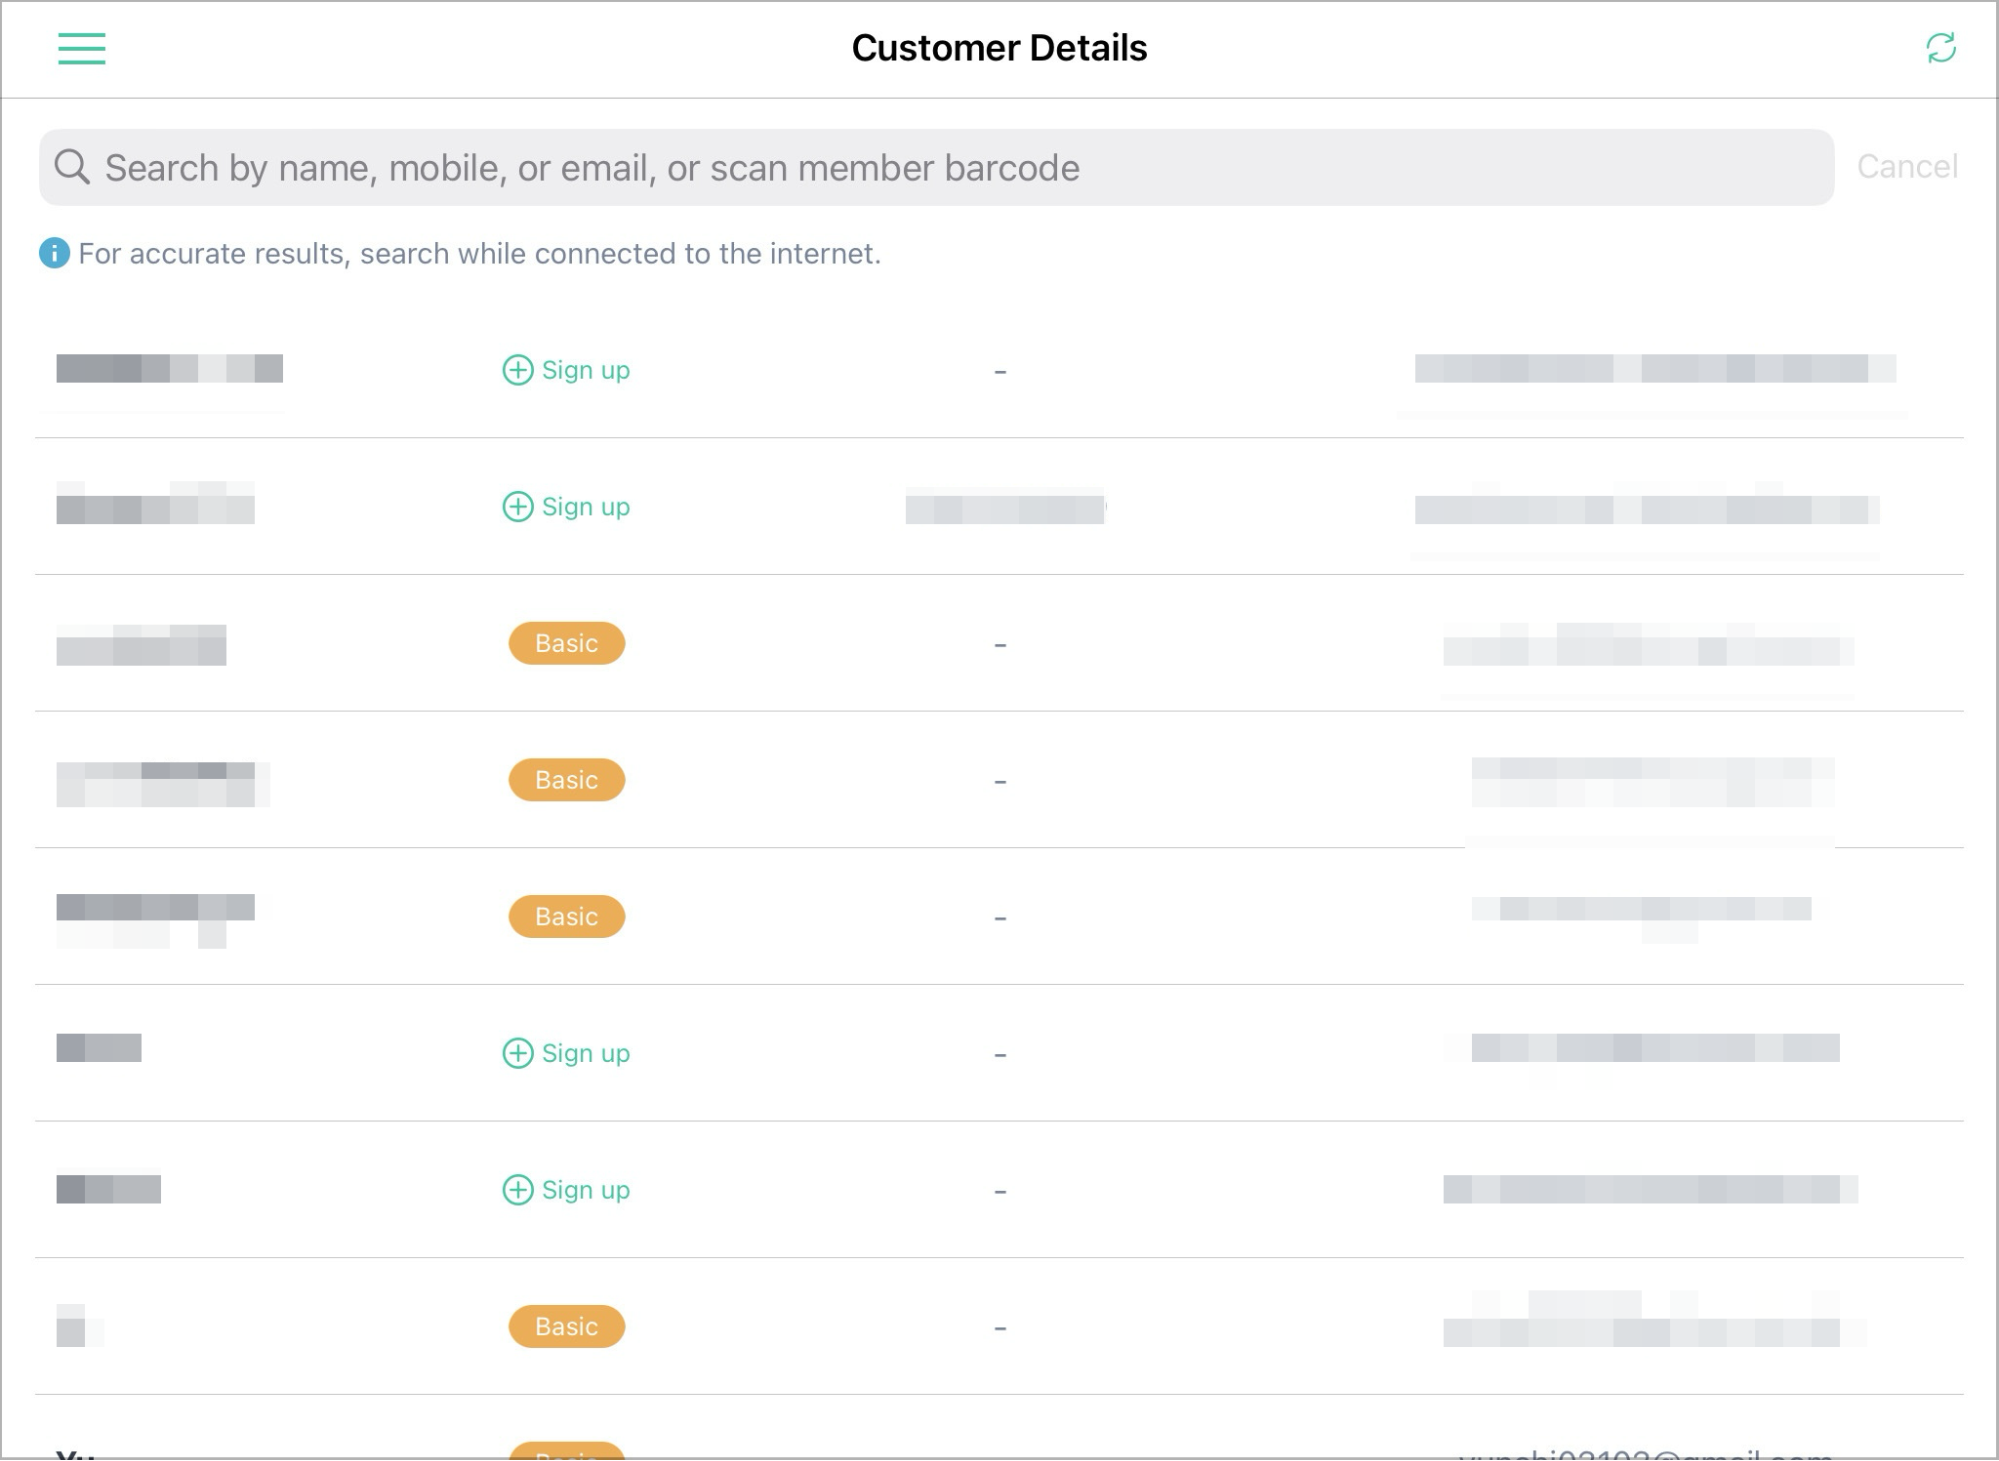The height and width of the screenshot is (1461, 1999).
Task: Select the Basic badge in fourth row
Action: pos(567,780)
